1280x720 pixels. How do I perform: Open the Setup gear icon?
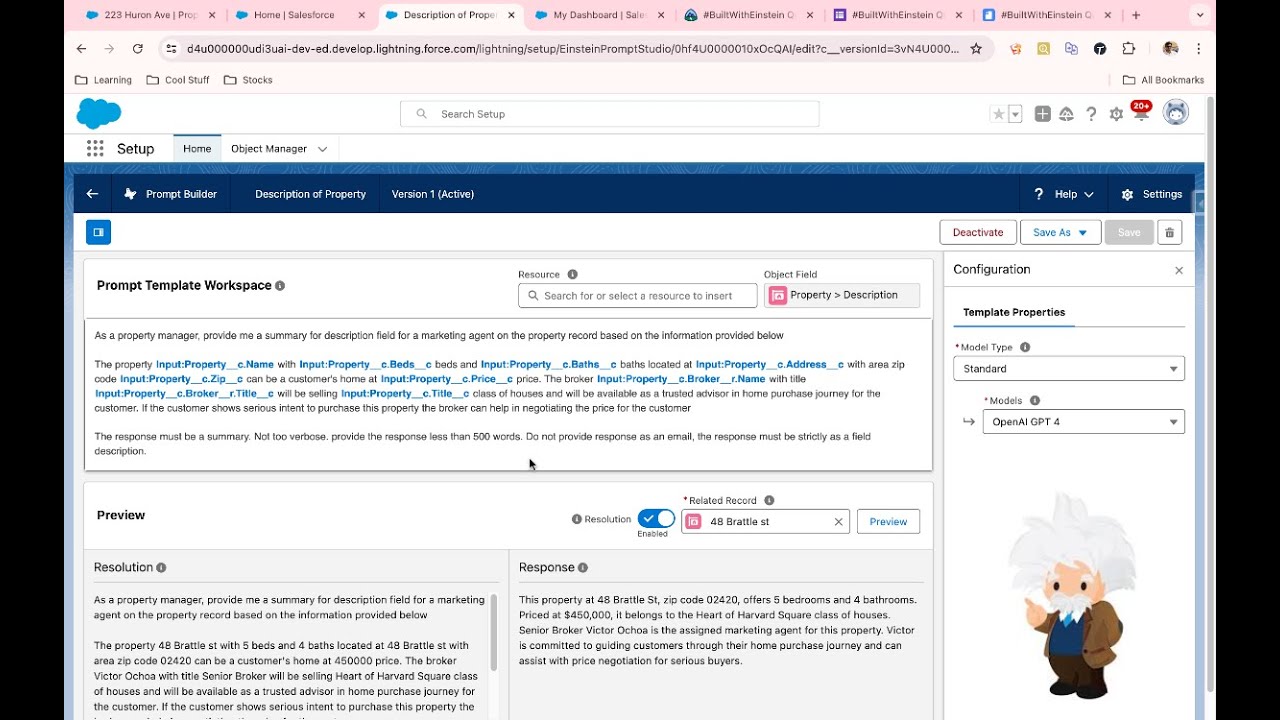(1116, 114)
